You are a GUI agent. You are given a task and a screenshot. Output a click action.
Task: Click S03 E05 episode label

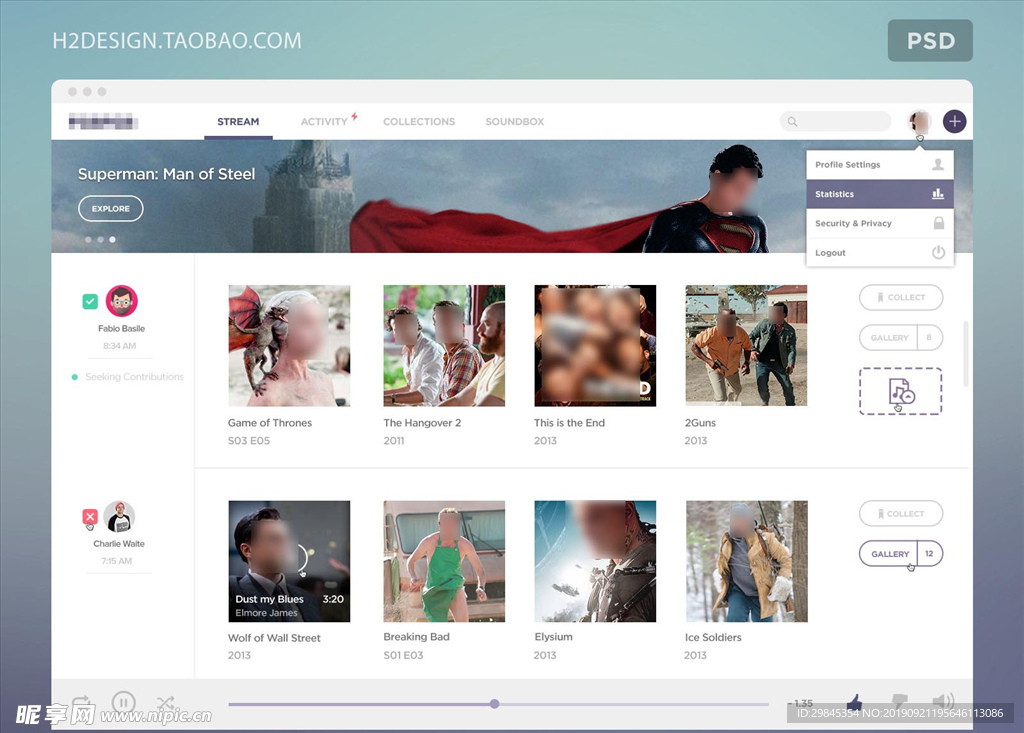(x=249, y=441)
